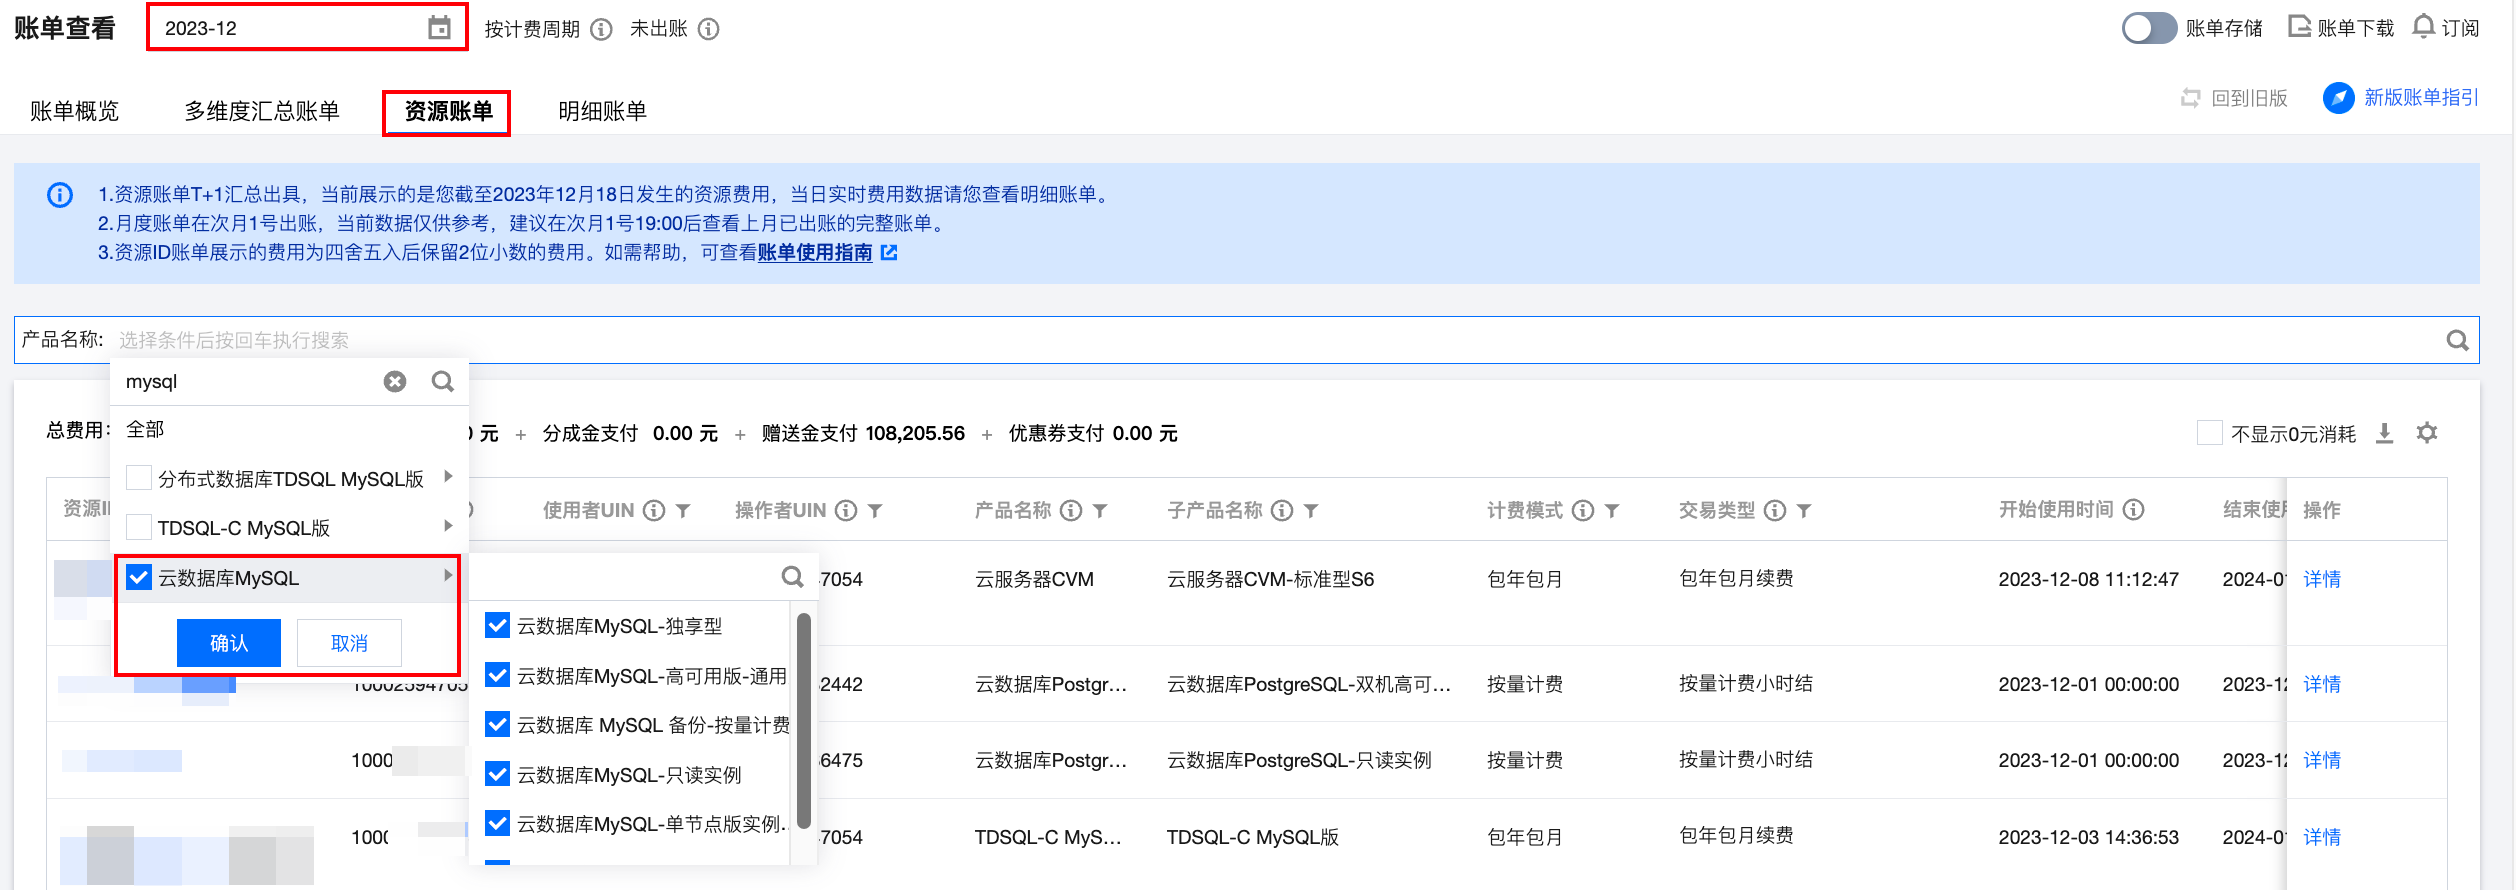Uncheck 云数据库MySQL-单节点版实例
Viewport: 2516px width, 890px height.
(497, 823)
